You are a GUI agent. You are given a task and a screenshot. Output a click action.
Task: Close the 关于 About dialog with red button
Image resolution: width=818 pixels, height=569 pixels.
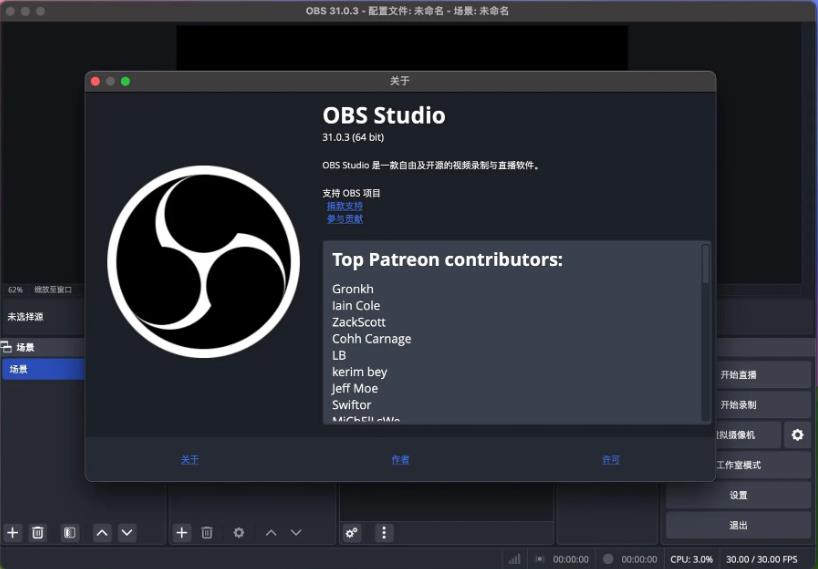(95, 81)
